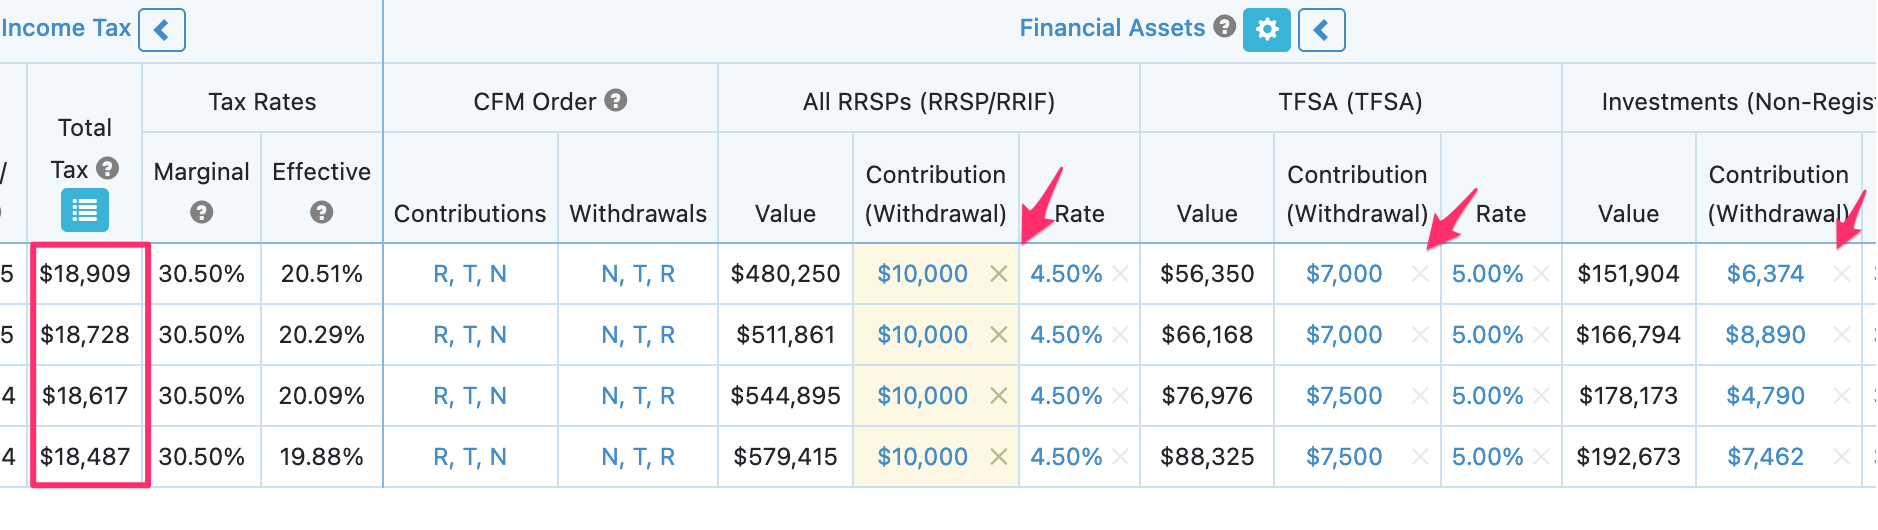Click the Financial Assets heading link
The height and width of the screenshot is (530, 1878).
(x=1112, y=28)
